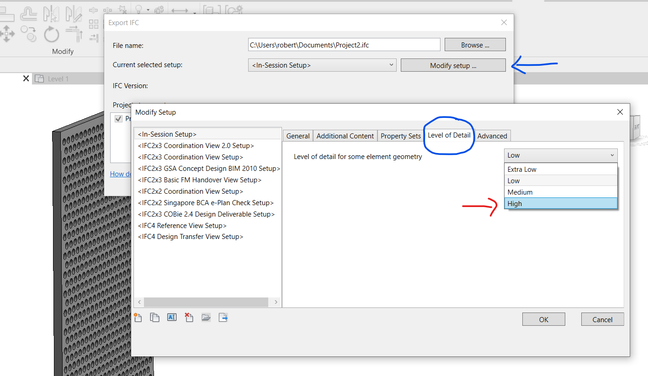Screen dimensions: 648x376
Task: Select <IFC2x3 COBie 2.4 Design Deliverable Setup>
Action: coord(206,214)
